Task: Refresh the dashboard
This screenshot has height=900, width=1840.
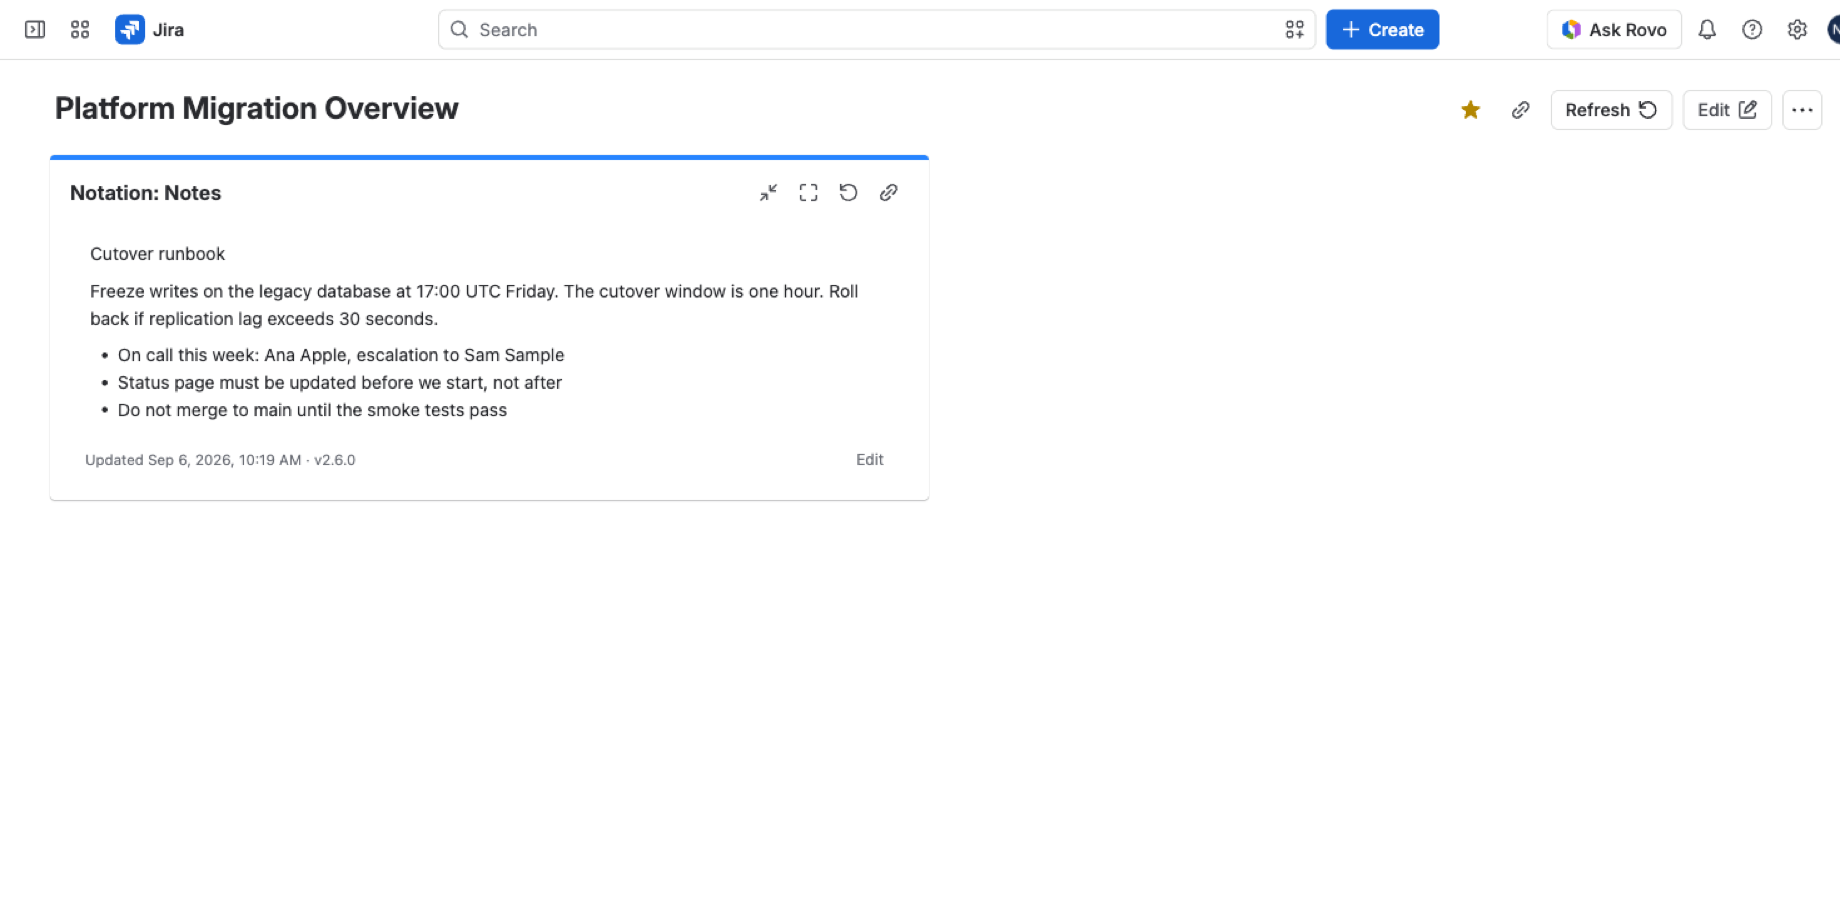Action: pyautogui.click(x=1611, y=110)
